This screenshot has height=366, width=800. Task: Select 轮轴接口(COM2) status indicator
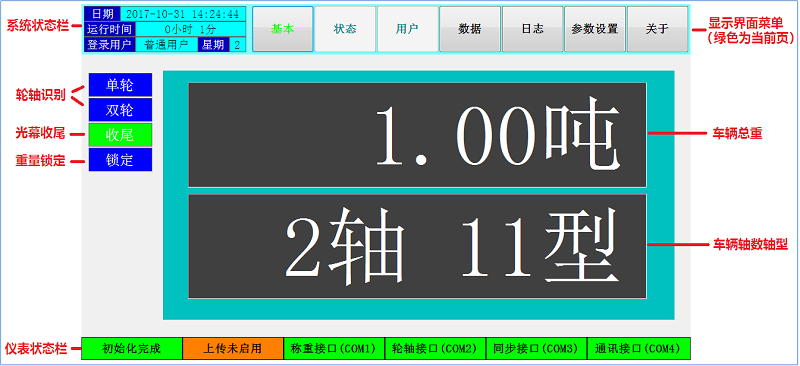click(x=435, y=349)
